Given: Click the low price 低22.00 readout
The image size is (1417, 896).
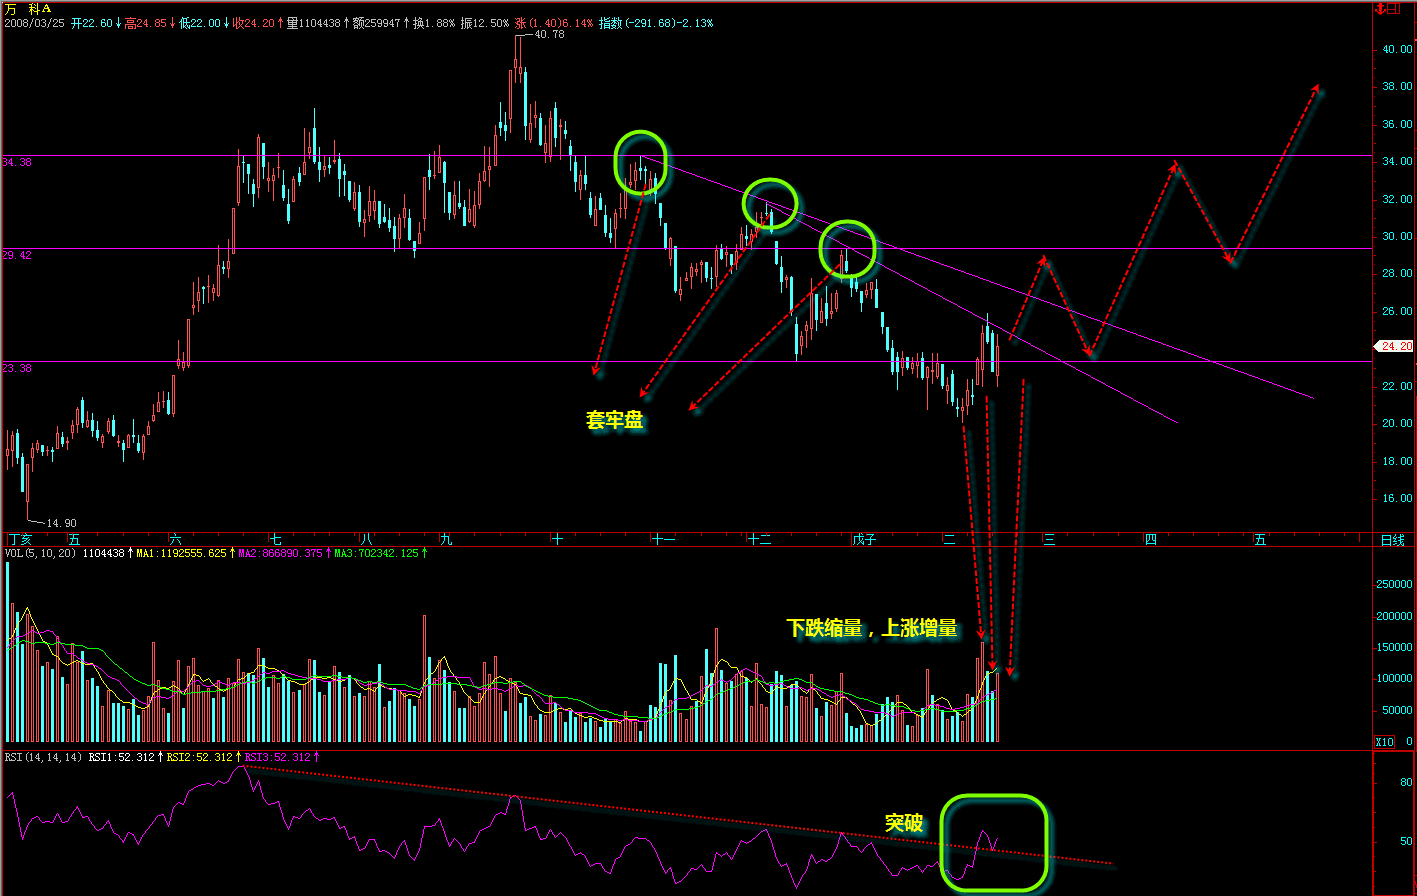Looking at the screenshot, I should coord(200,22).
